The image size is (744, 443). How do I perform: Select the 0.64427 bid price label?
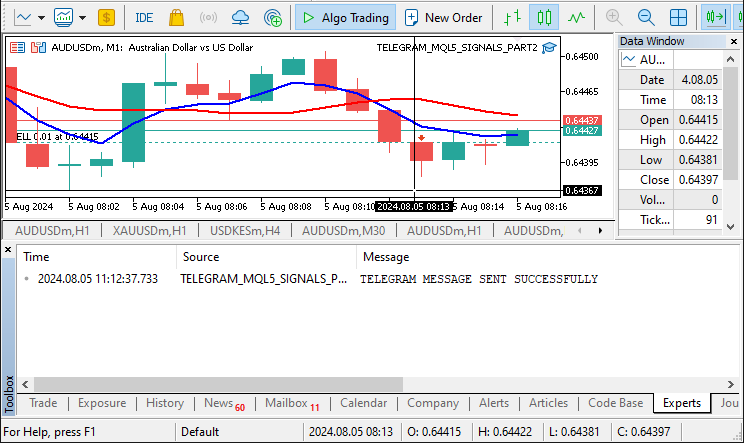(582, 130)
